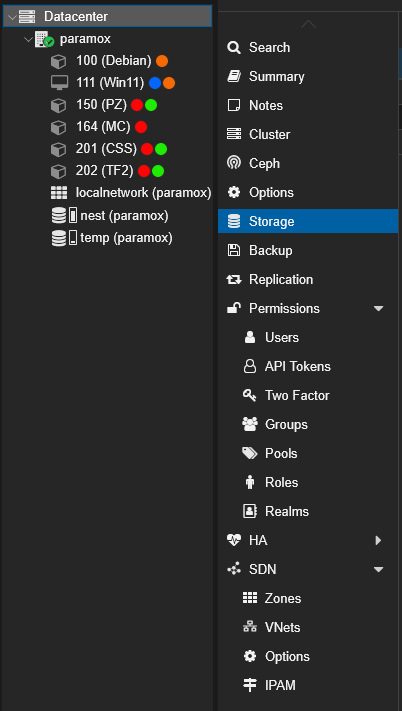402x711 pixels.
Task: Select the 111 (Win11) virtual machine
Action: click(x=110, y=83)
